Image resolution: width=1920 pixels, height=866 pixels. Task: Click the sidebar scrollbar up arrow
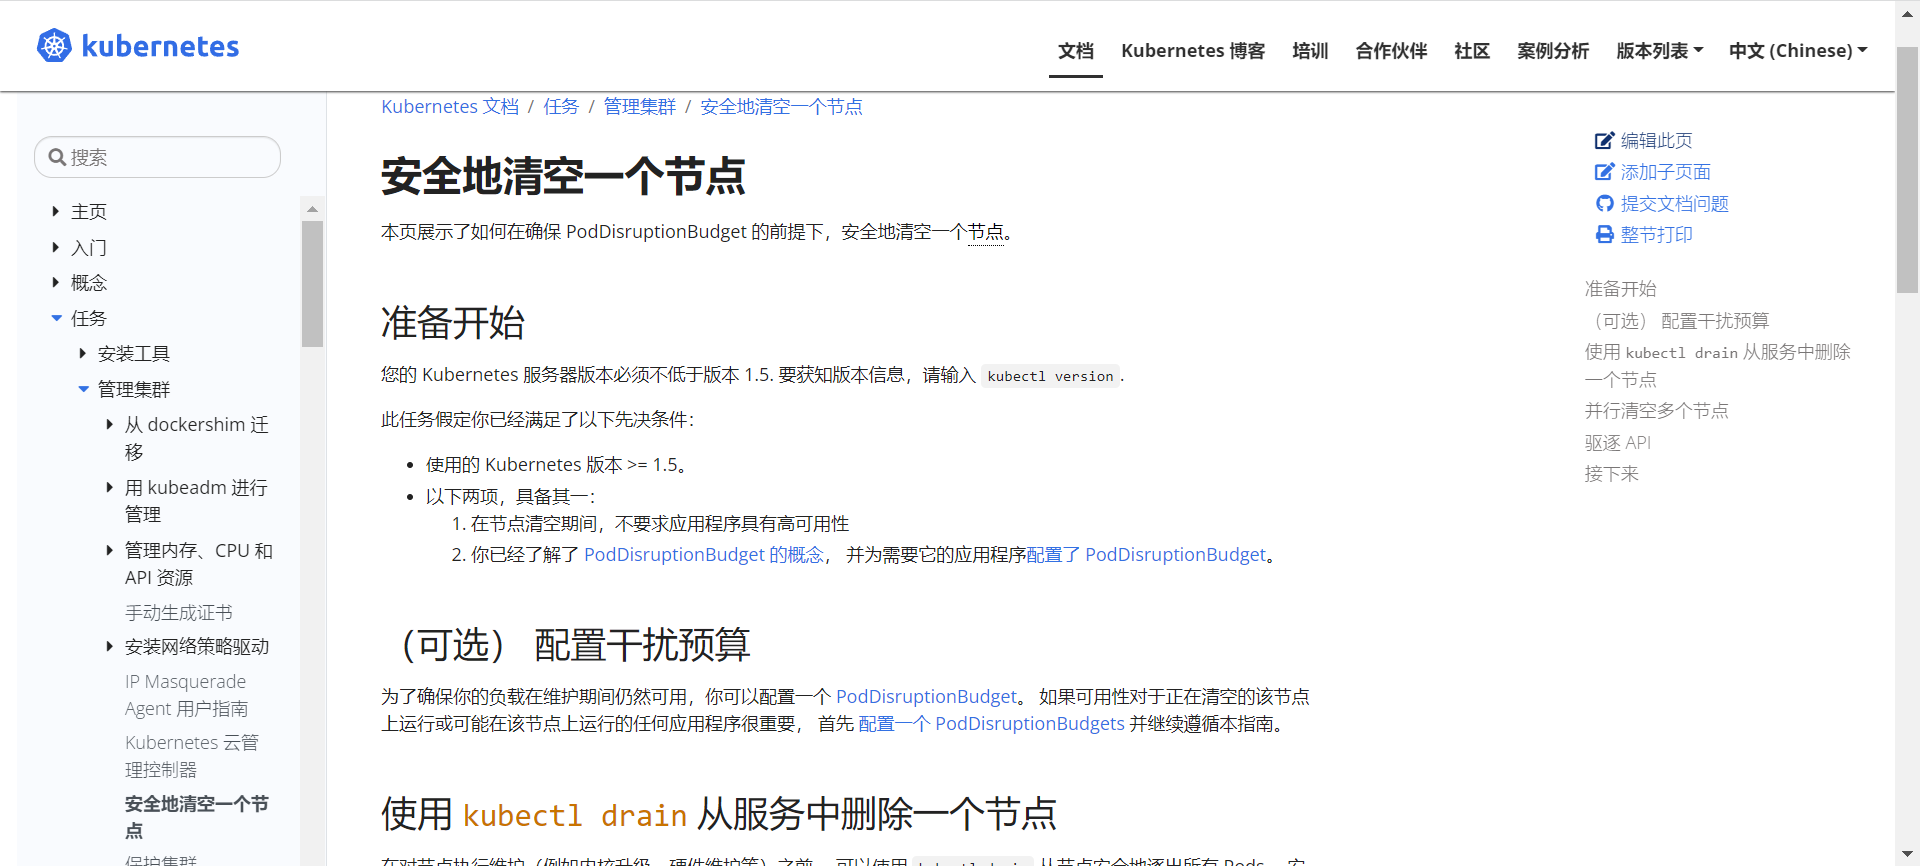click(312, 208)
